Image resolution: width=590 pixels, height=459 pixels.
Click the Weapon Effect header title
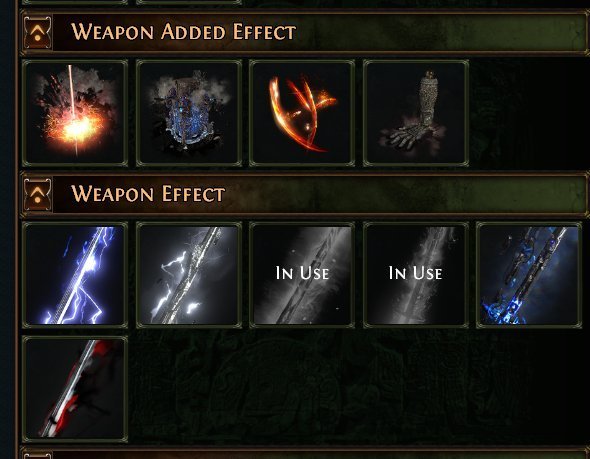(148, 194)
